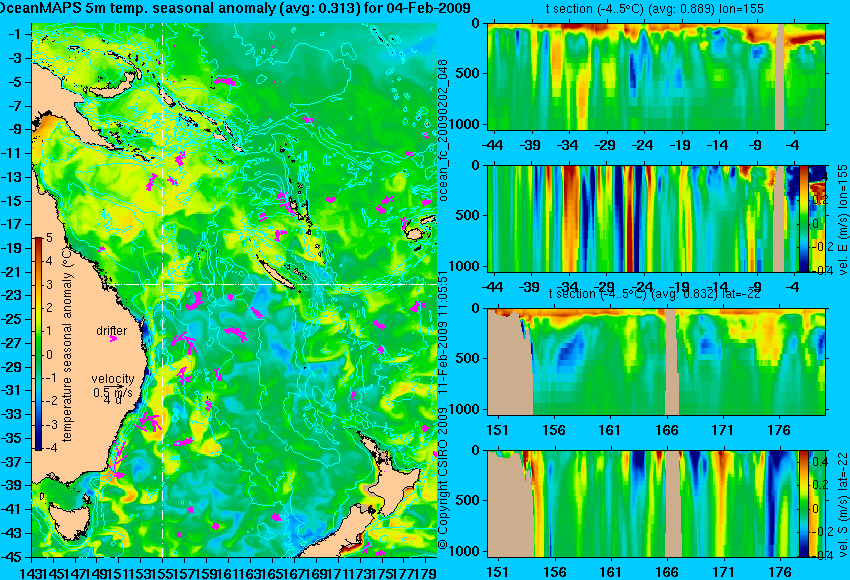Click longitude label 179 on main map axis
This screenshot has height=580, width=850.
[x=426, y=572]
